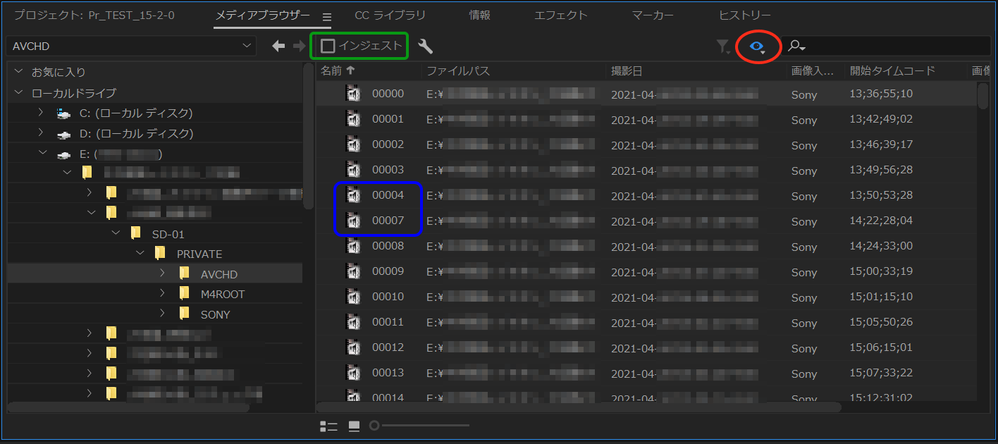Expand the D: (ローカル ディスク) drive
Viewport: 998px width, 444px height.
tap(41, 134)
